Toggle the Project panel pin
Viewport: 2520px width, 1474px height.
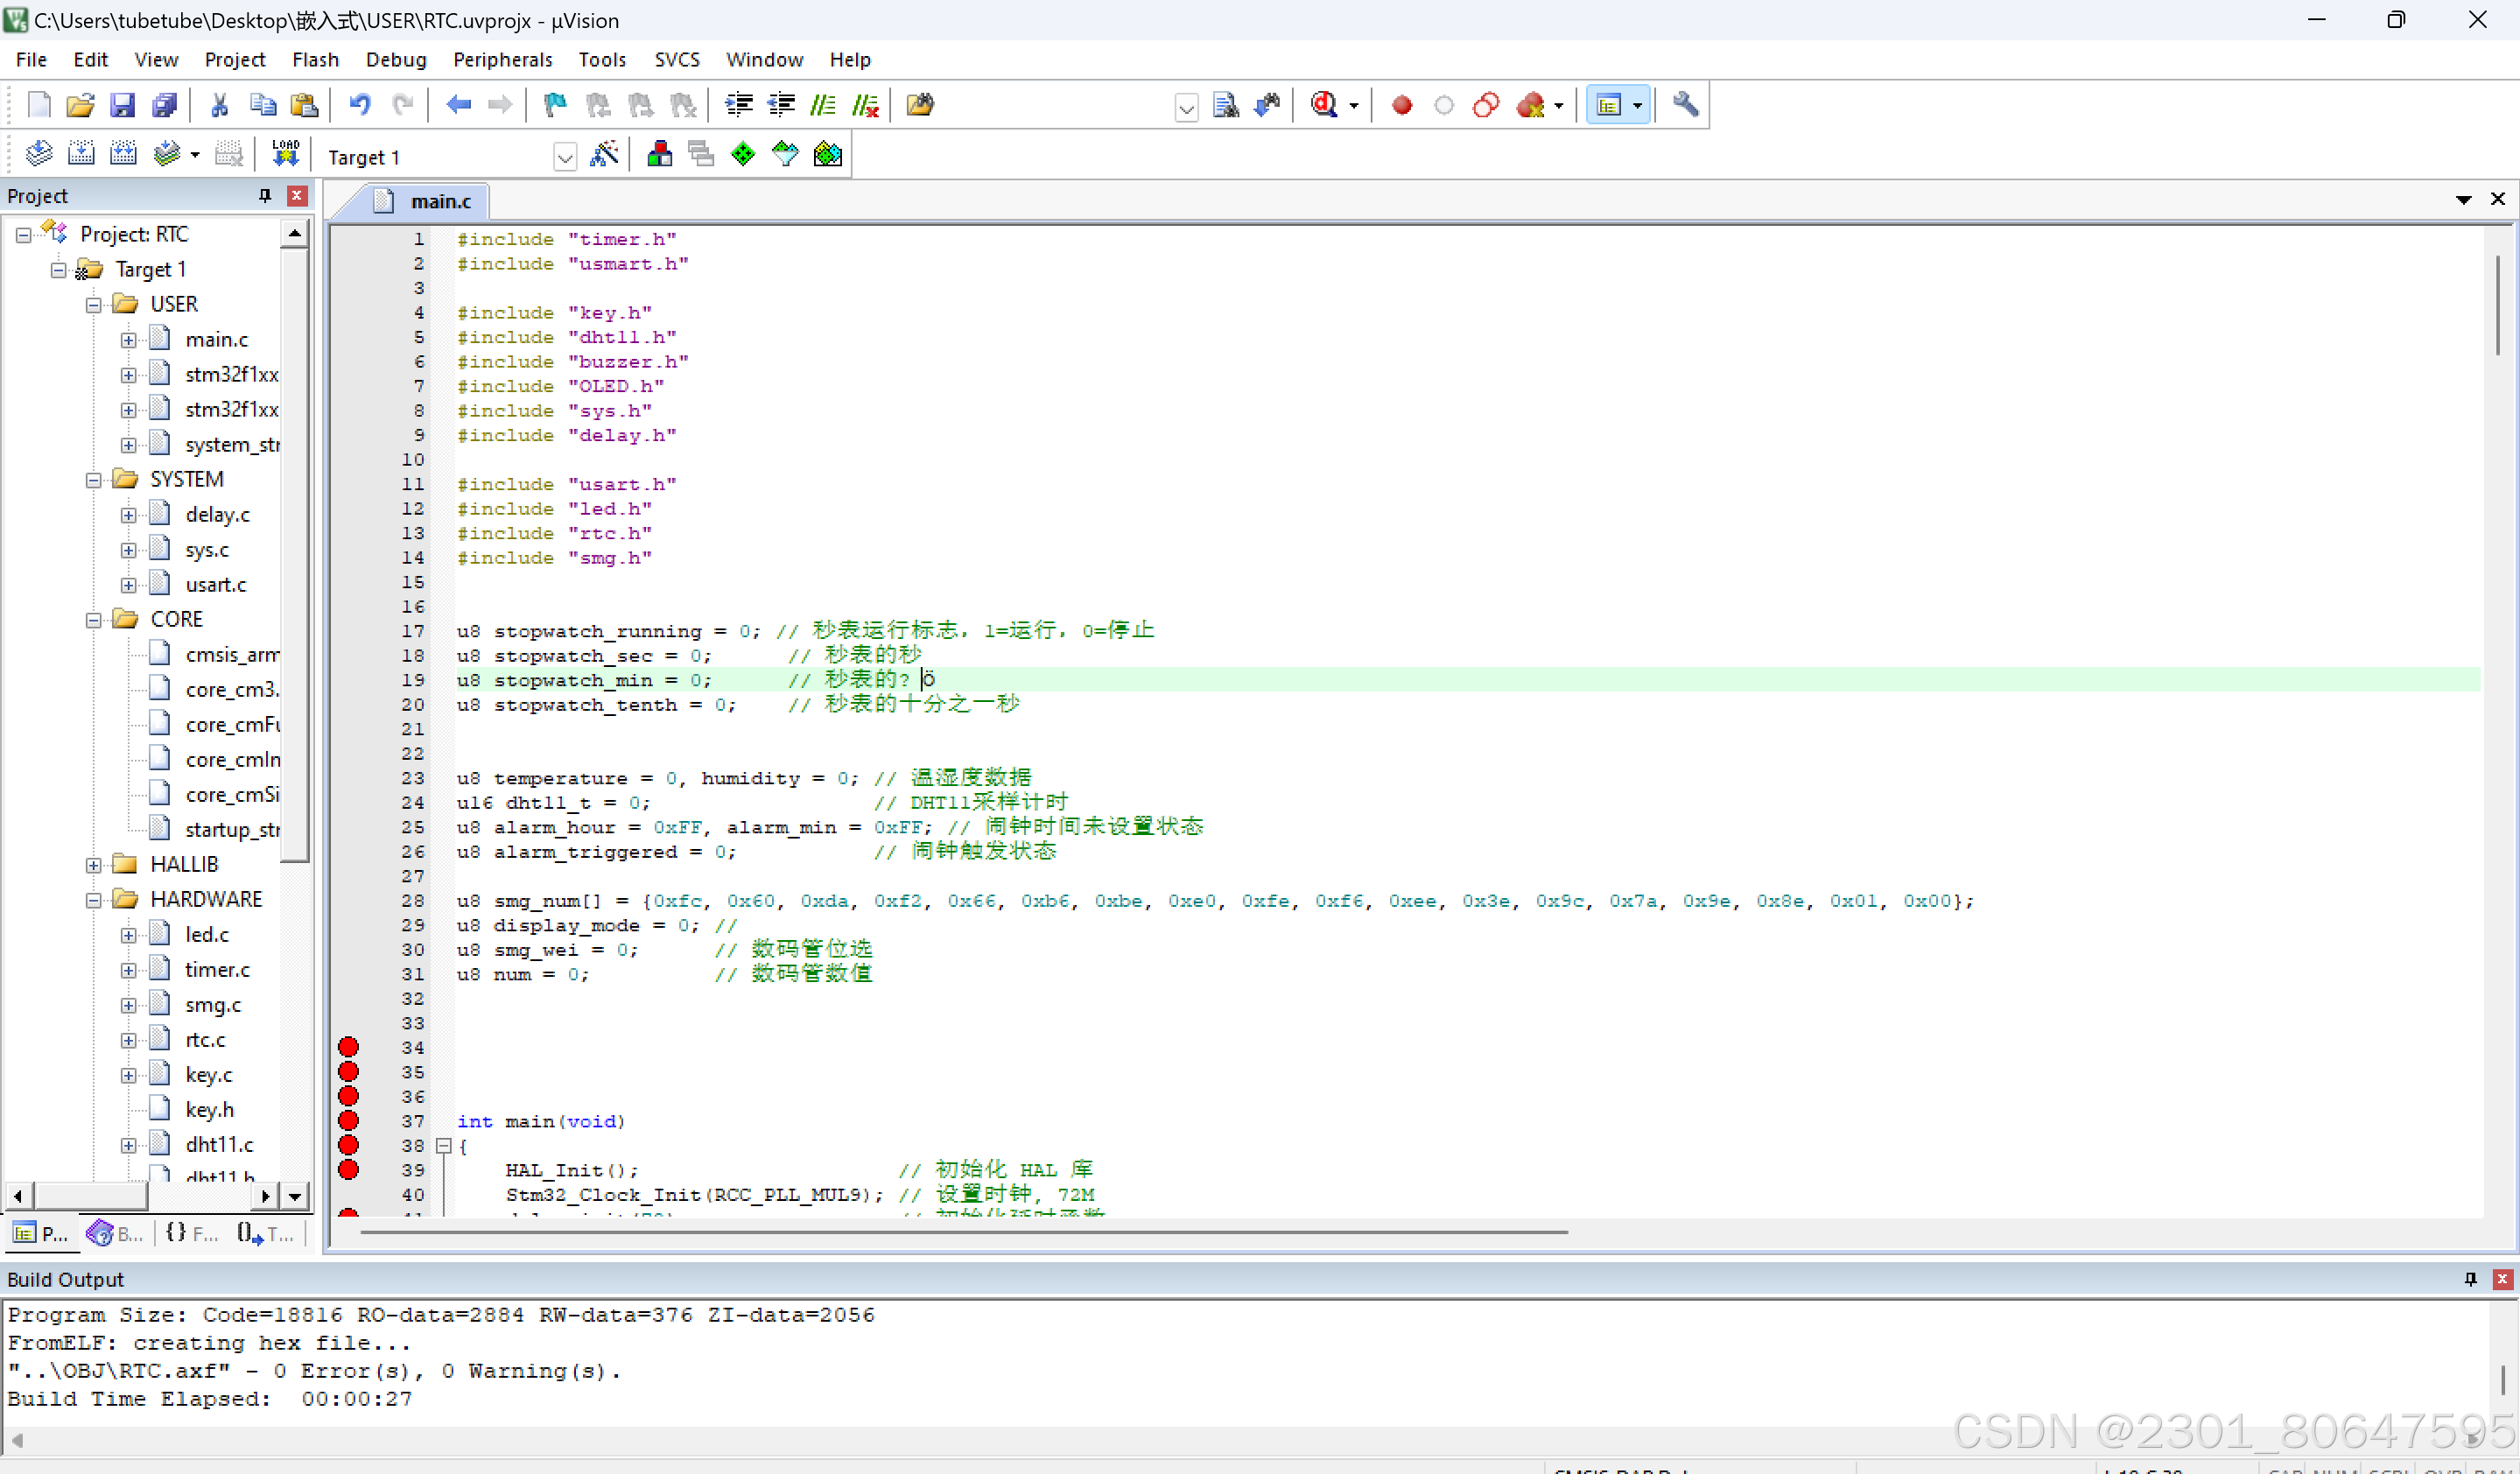(265, 195)
